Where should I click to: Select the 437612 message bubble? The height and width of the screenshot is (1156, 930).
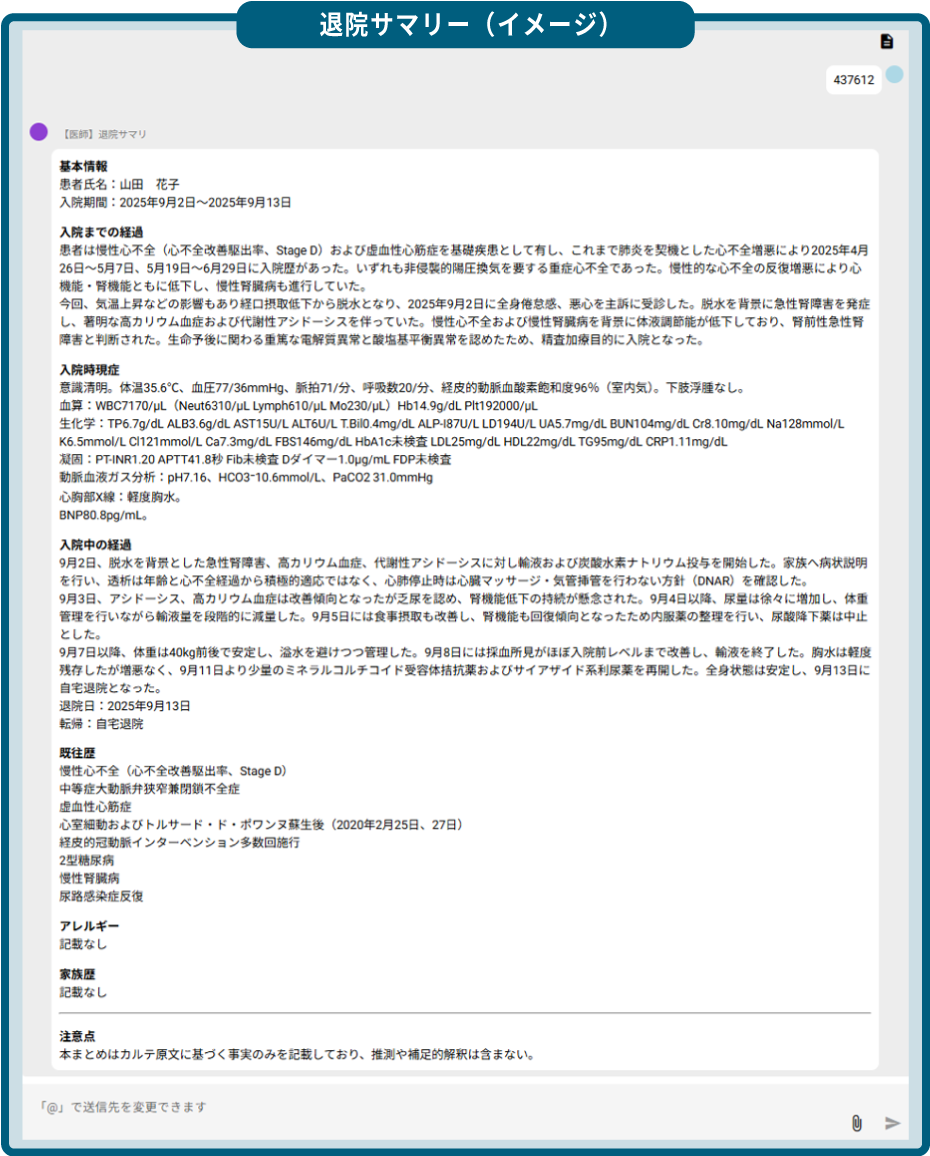(x=853, y=81)
